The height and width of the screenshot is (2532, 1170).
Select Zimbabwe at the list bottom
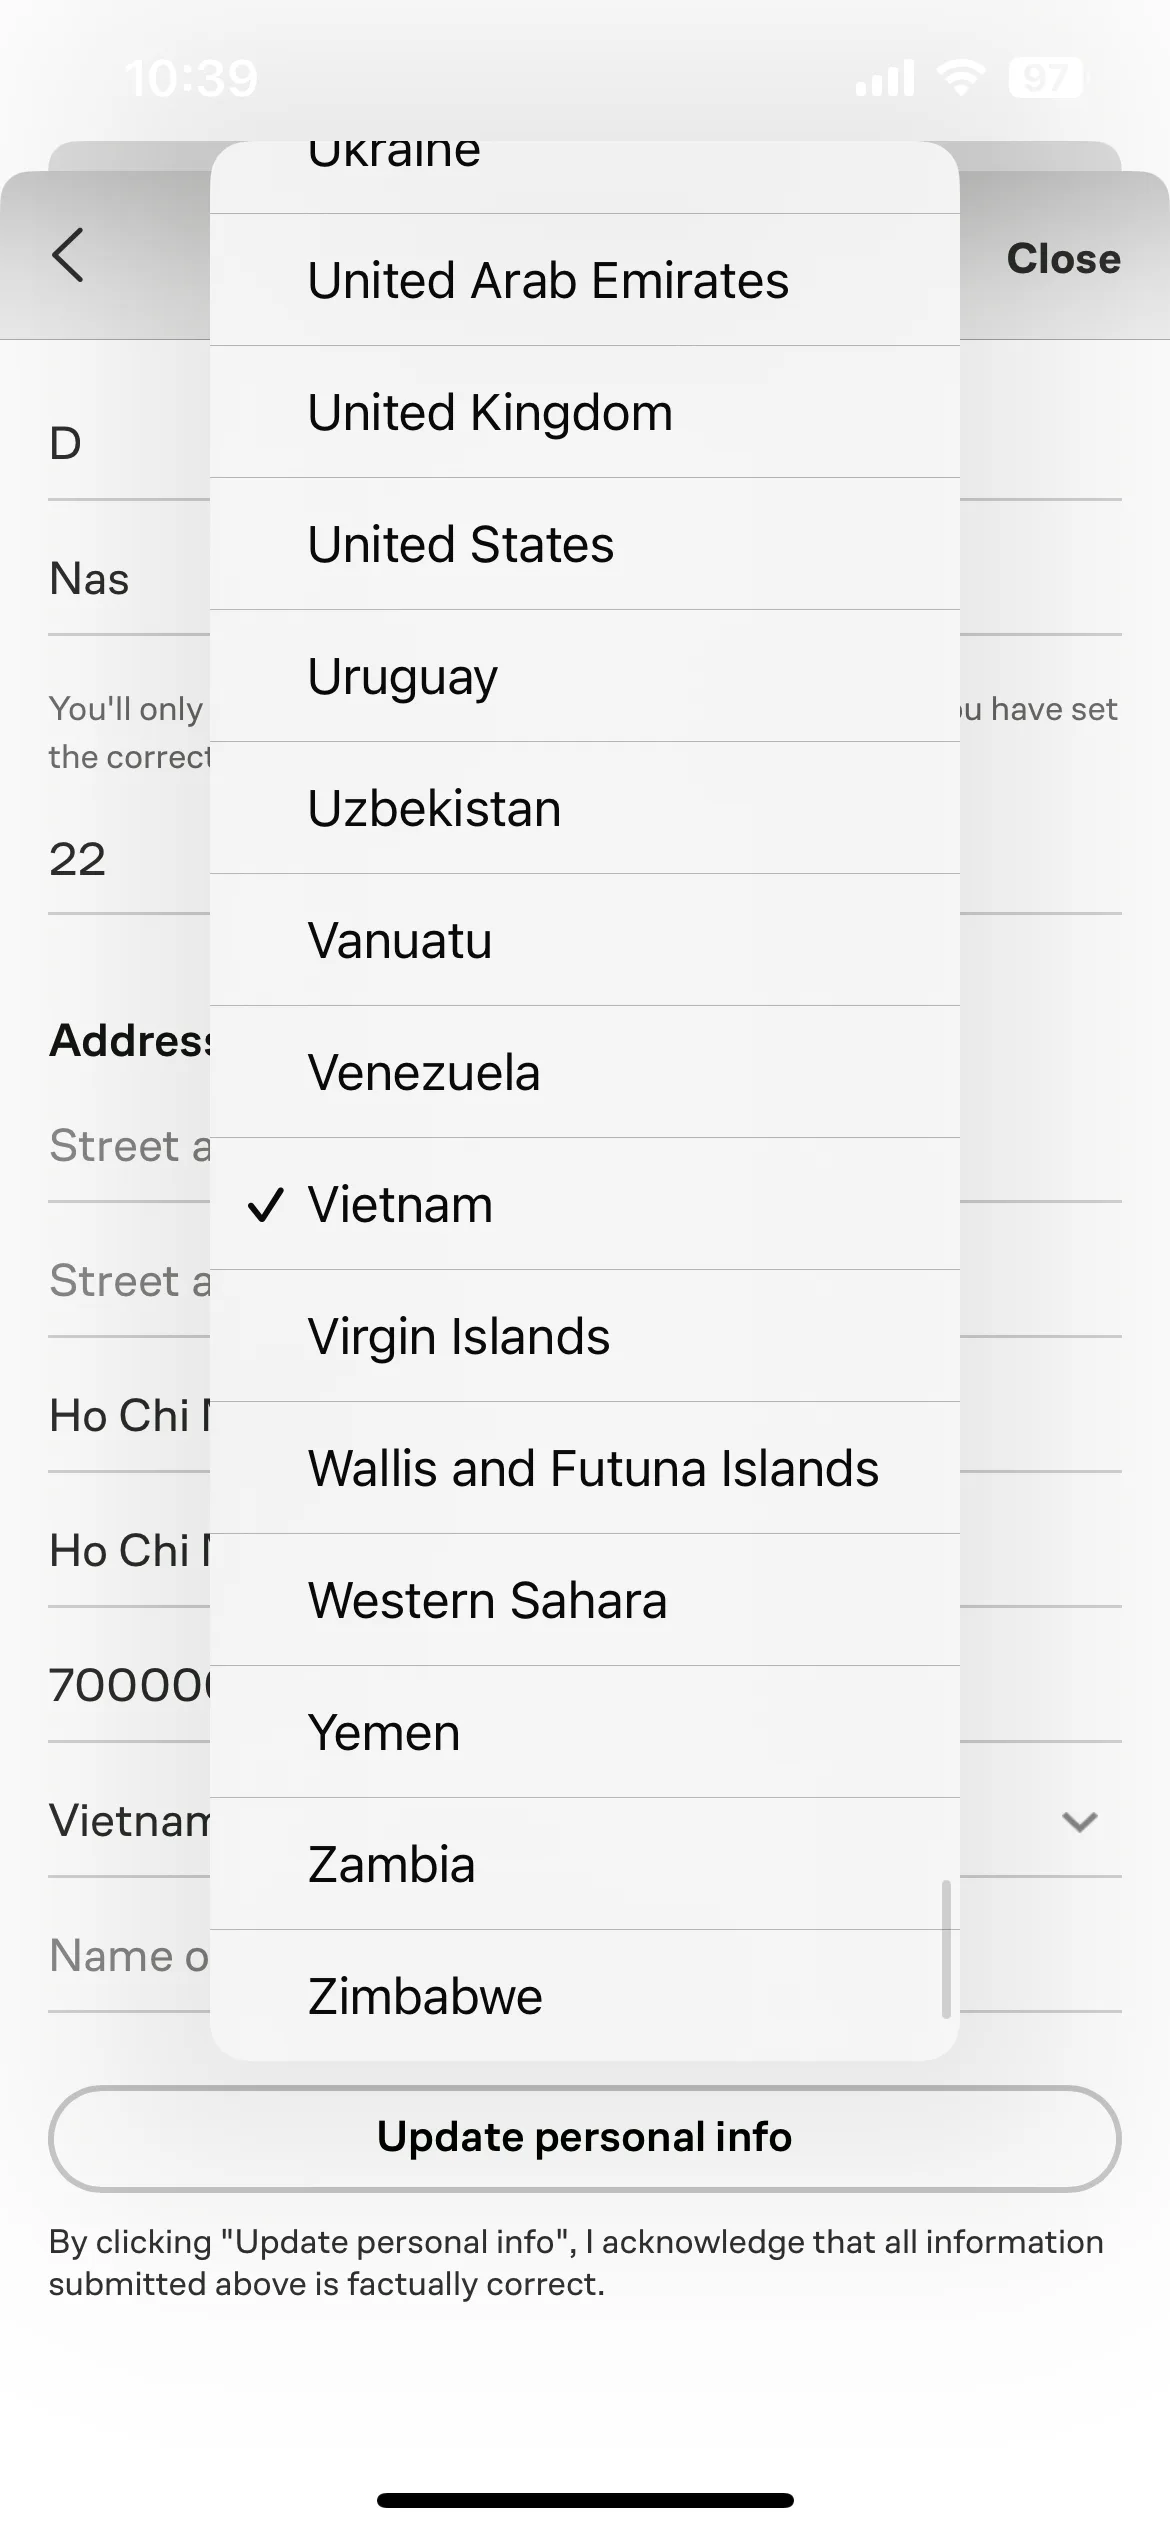(585, 1996)
